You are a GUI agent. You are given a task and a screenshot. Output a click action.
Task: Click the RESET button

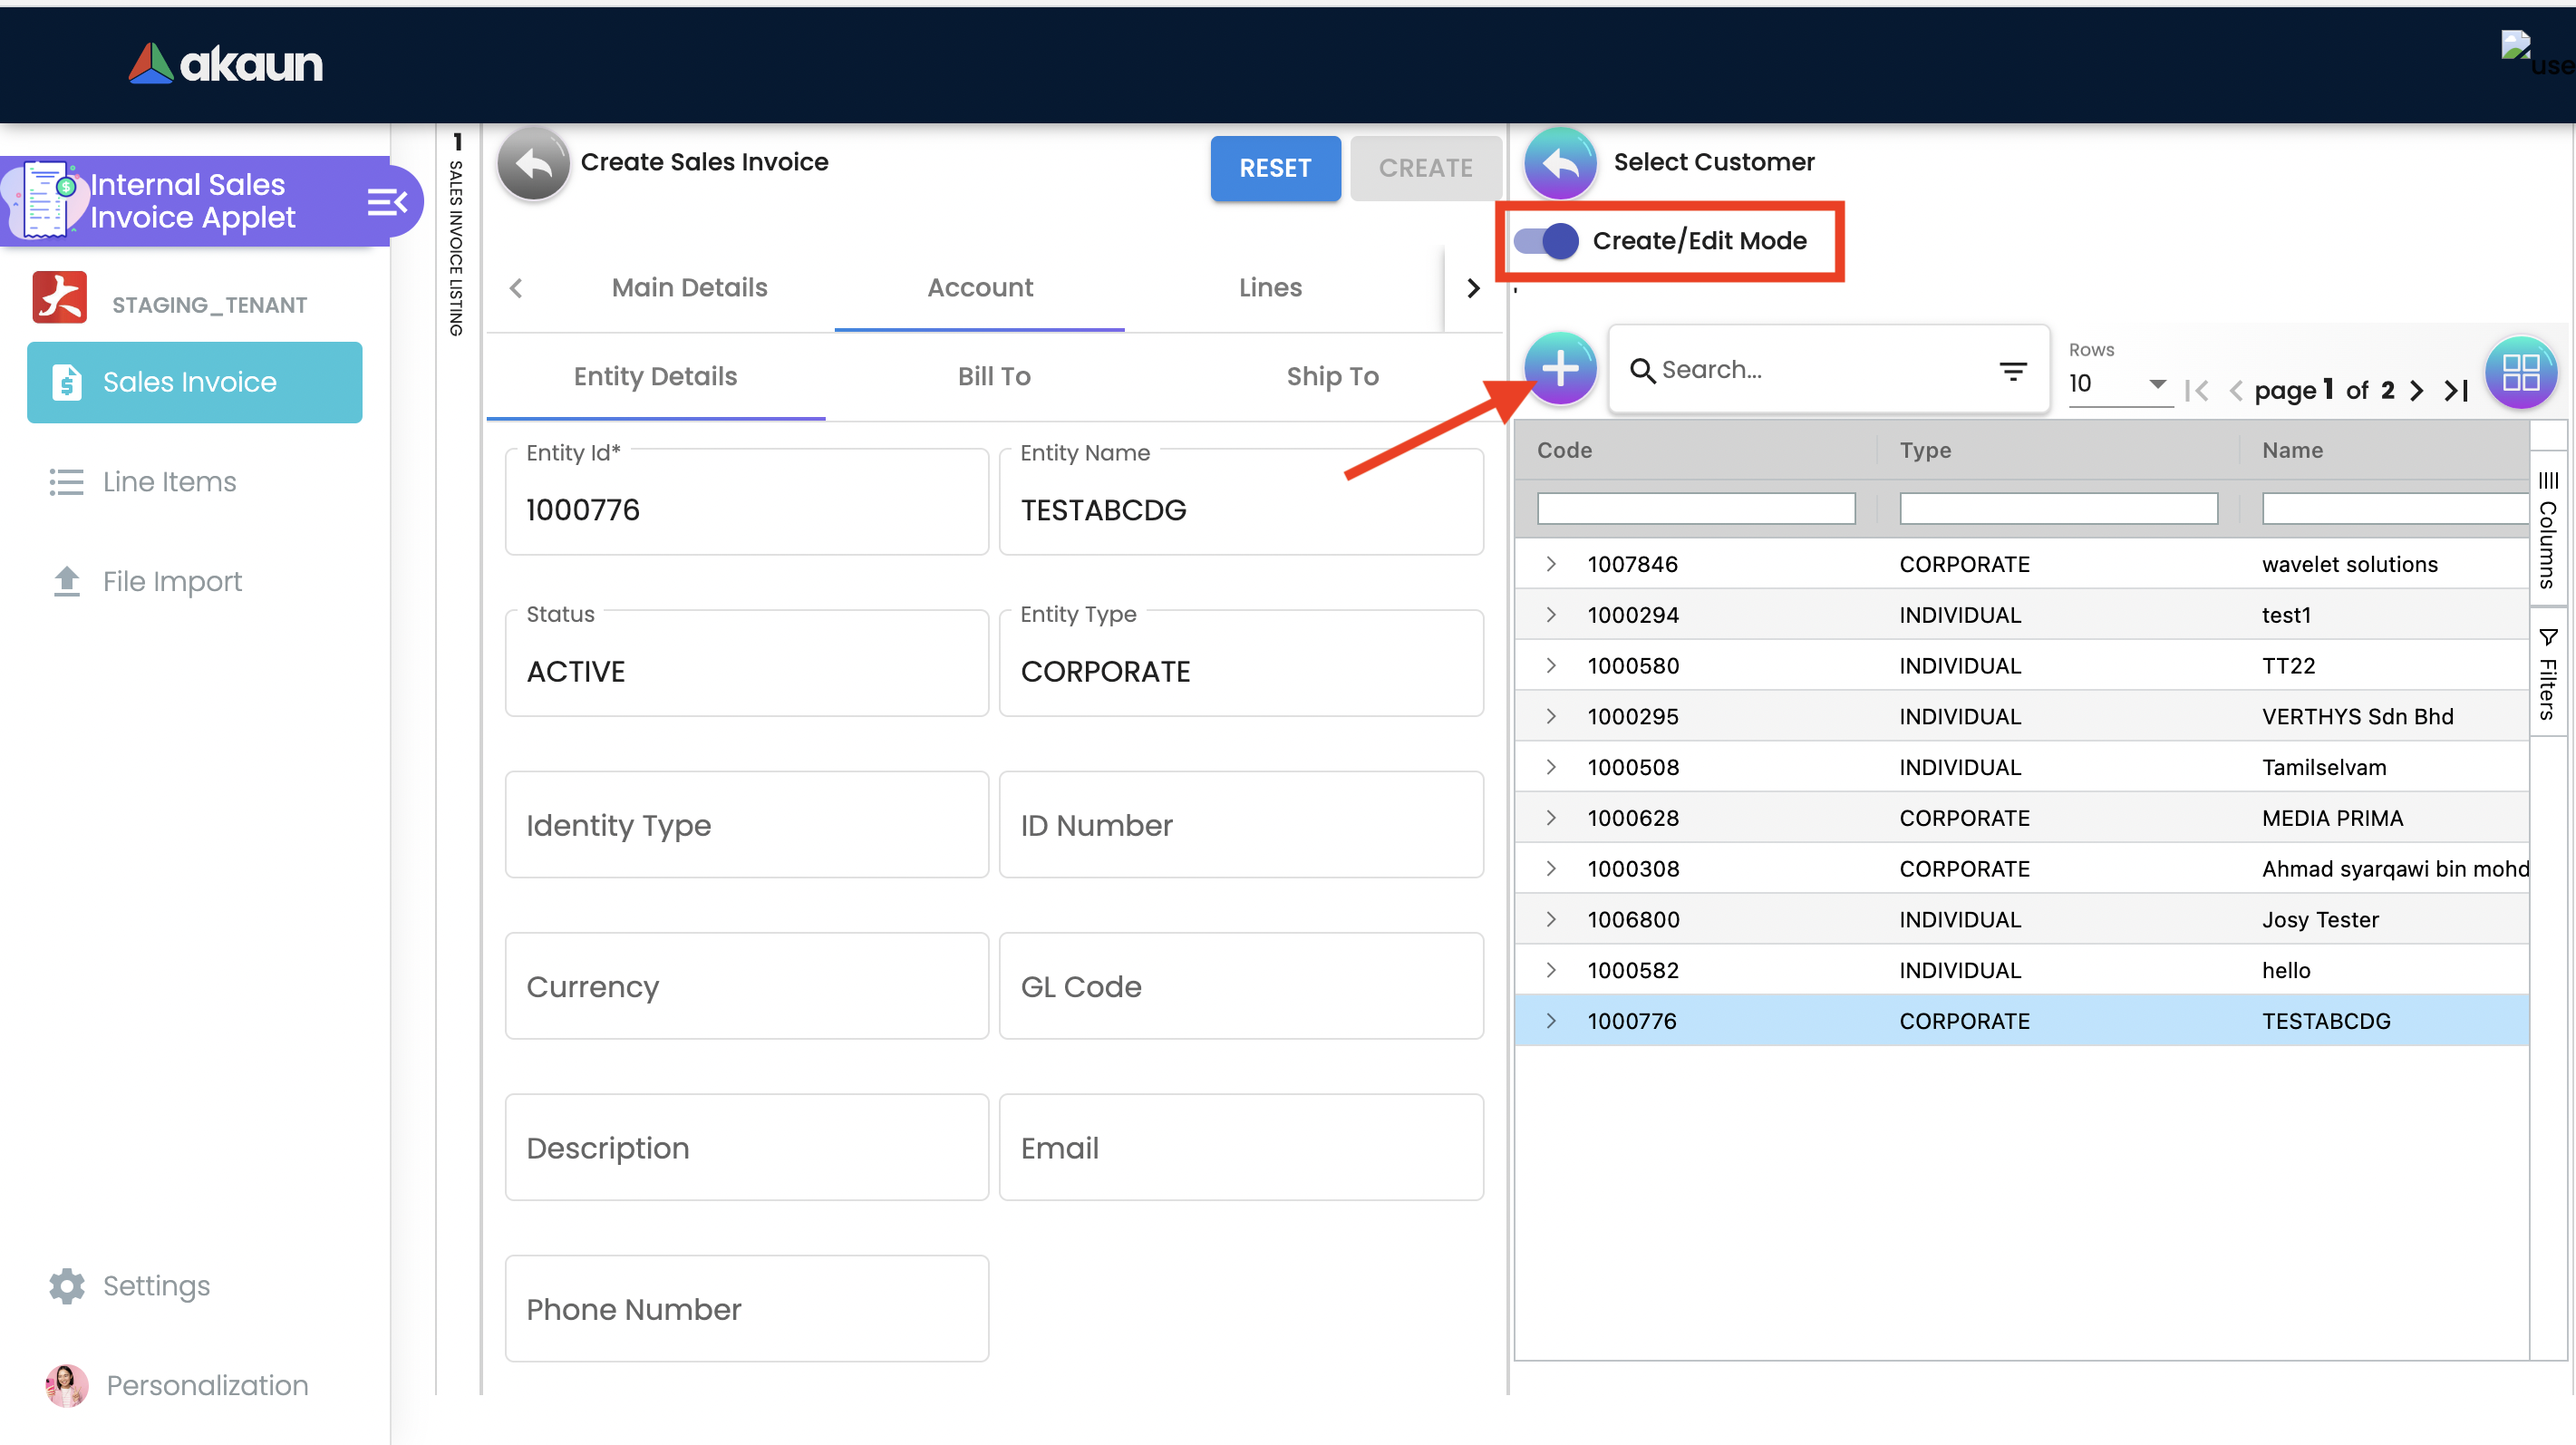(x=1274, y=168)
